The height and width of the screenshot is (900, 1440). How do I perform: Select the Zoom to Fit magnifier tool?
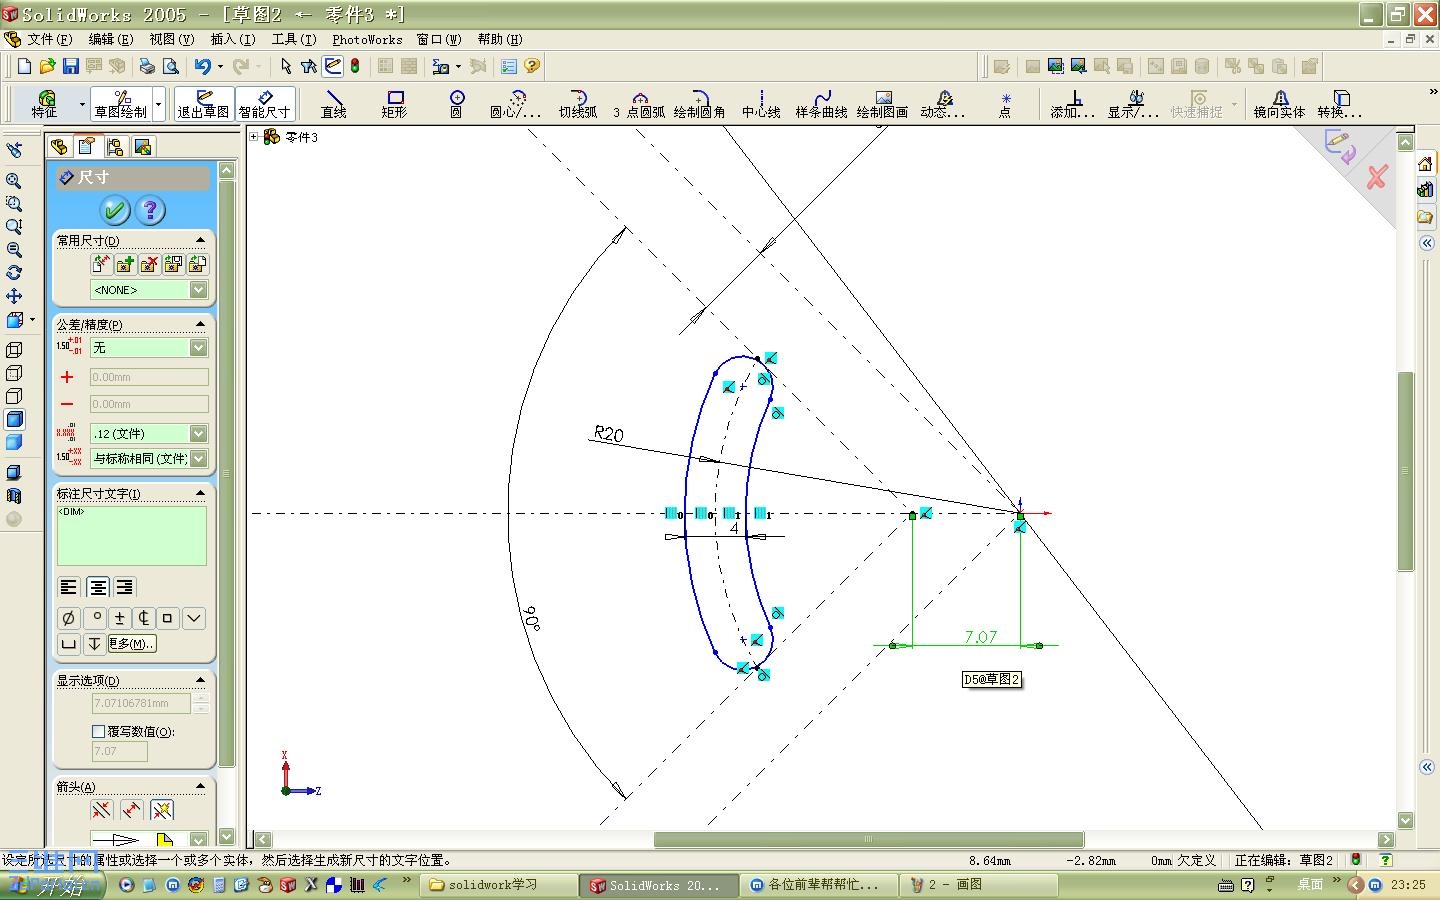click(14, 181)
